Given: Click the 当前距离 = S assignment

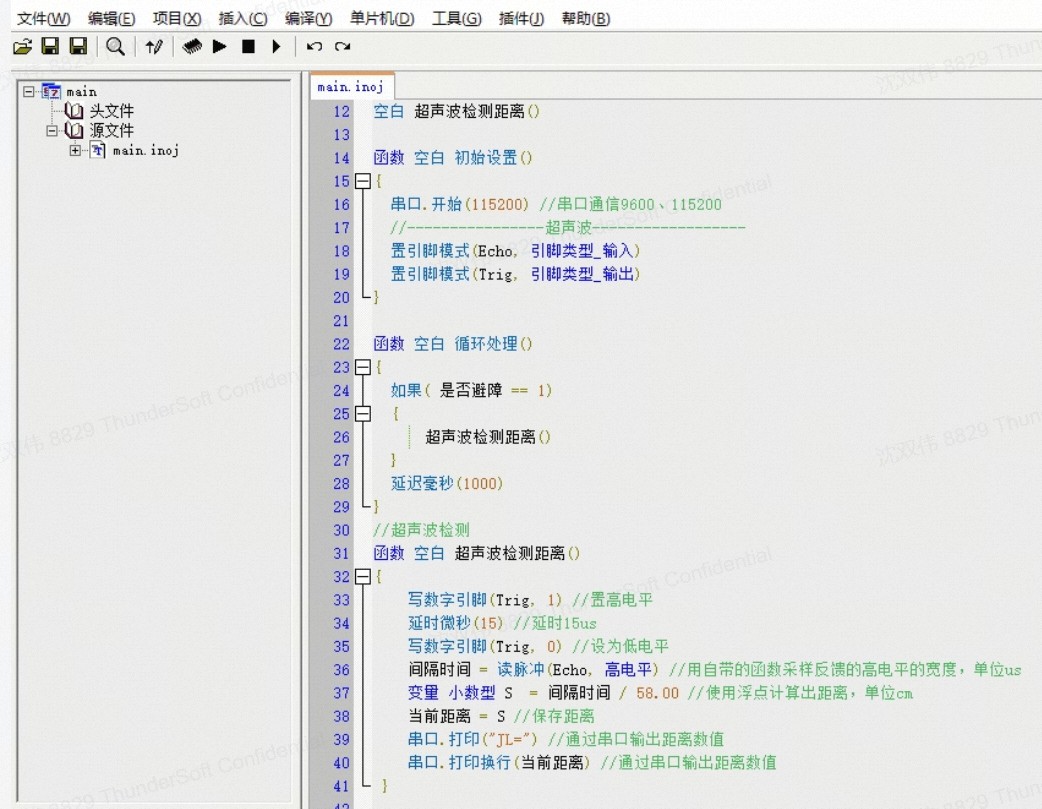Looking at the screenshot, I should [x=457, y=716].
